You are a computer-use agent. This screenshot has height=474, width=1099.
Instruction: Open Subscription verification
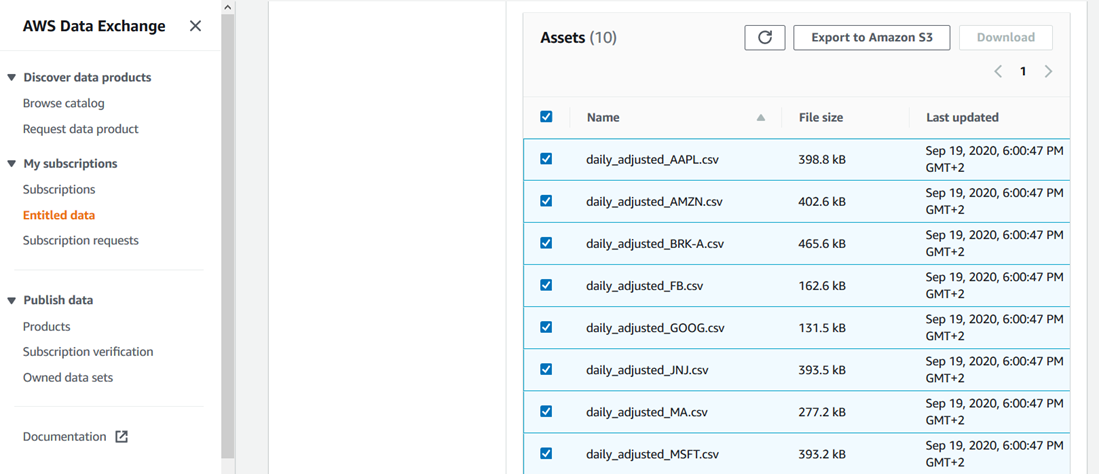click(x=88, y=352)
